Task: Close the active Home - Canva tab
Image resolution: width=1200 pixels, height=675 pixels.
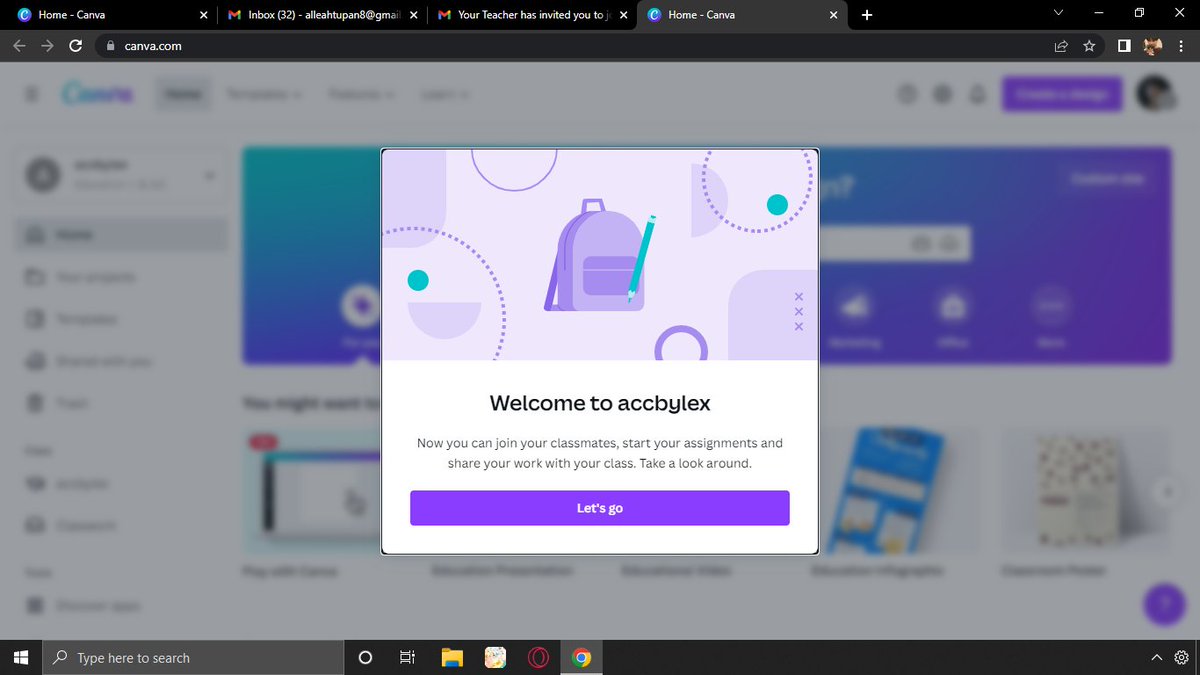Action: click(833, 15)
